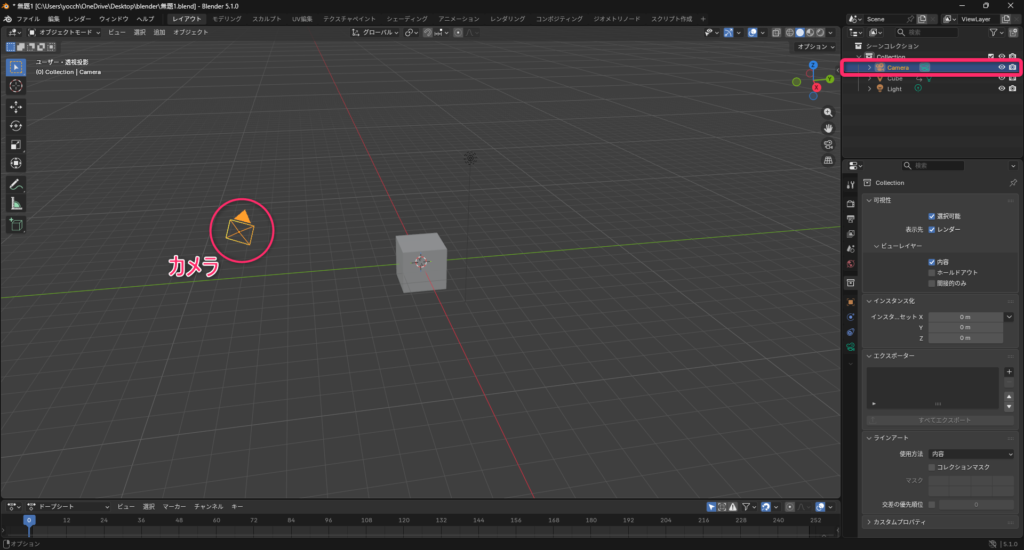Enable the ホールドアウト checkbox
The height and width of the screenshot is (550, 1024).
pos(932,272)
